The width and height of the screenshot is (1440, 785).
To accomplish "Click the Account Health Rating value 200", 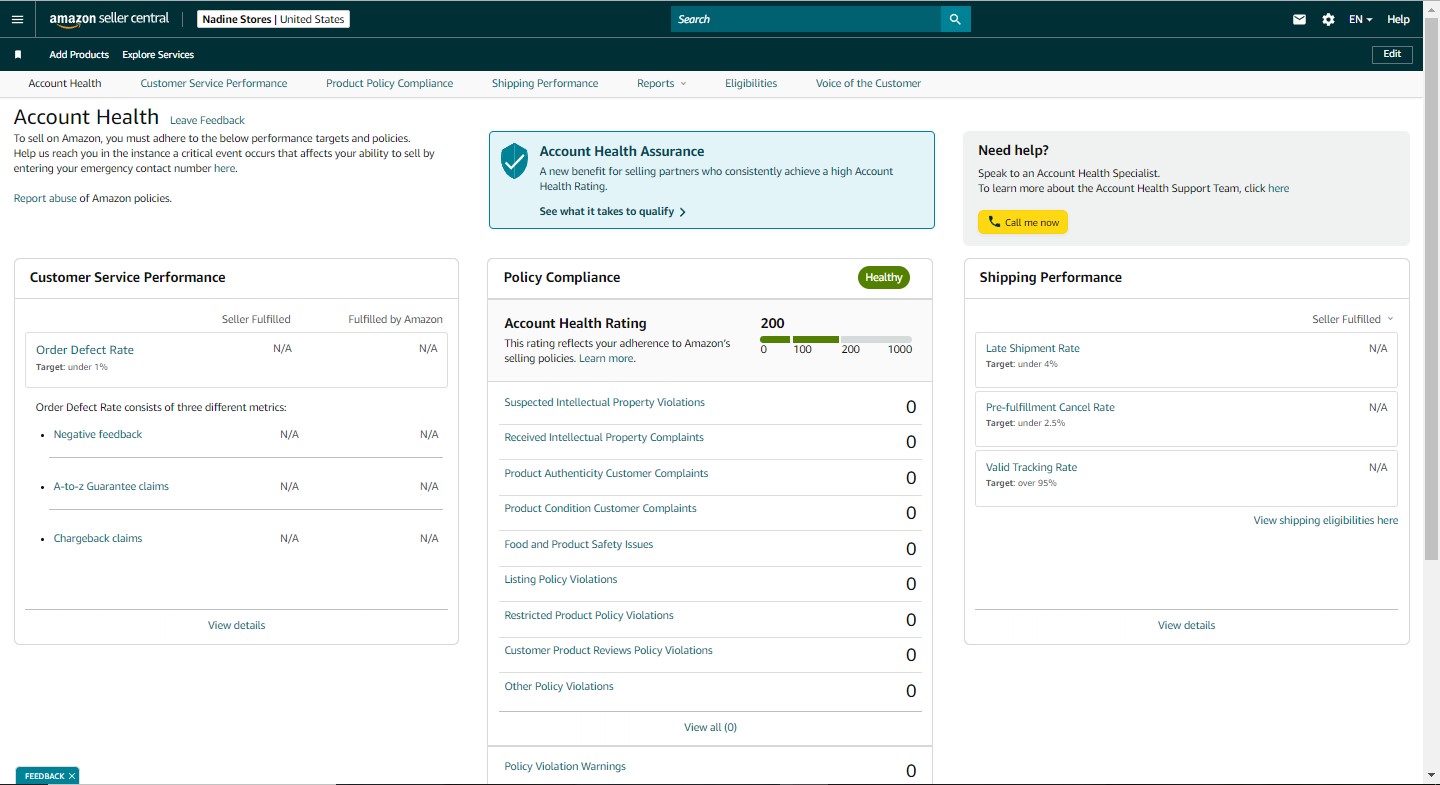I will [773, 323].
